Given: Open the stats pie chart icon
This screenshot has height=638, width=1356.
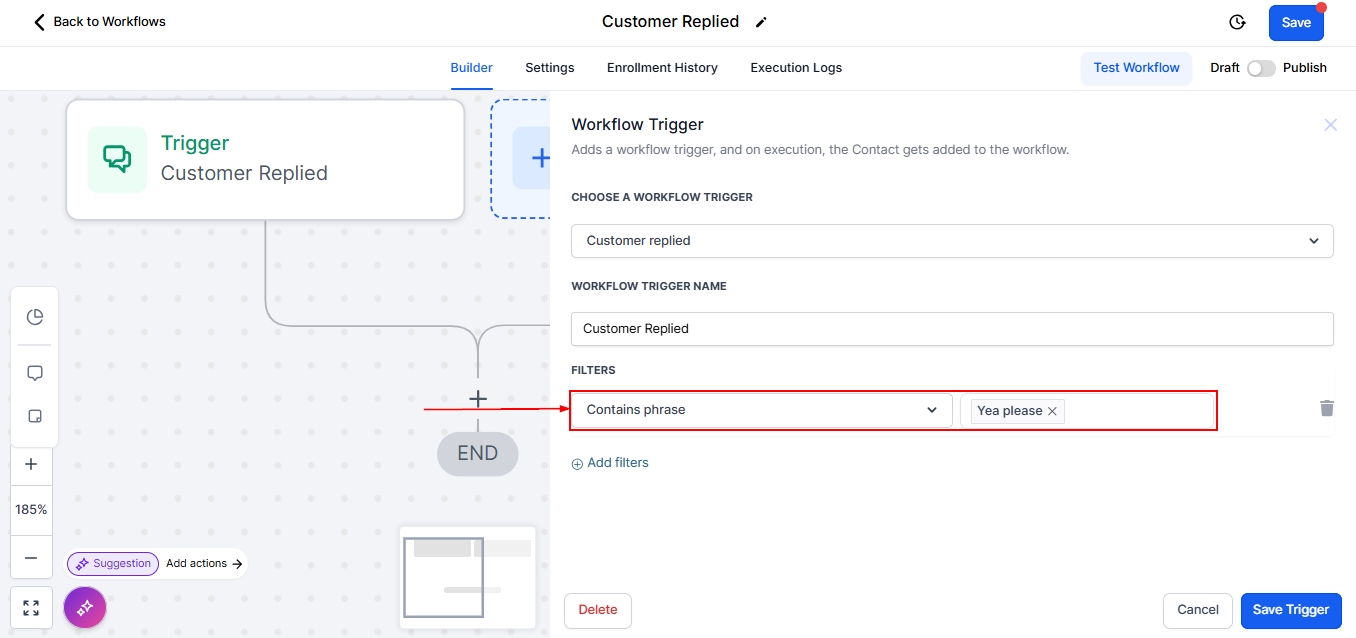Looking at the screenshot, I should pos(34,317).
